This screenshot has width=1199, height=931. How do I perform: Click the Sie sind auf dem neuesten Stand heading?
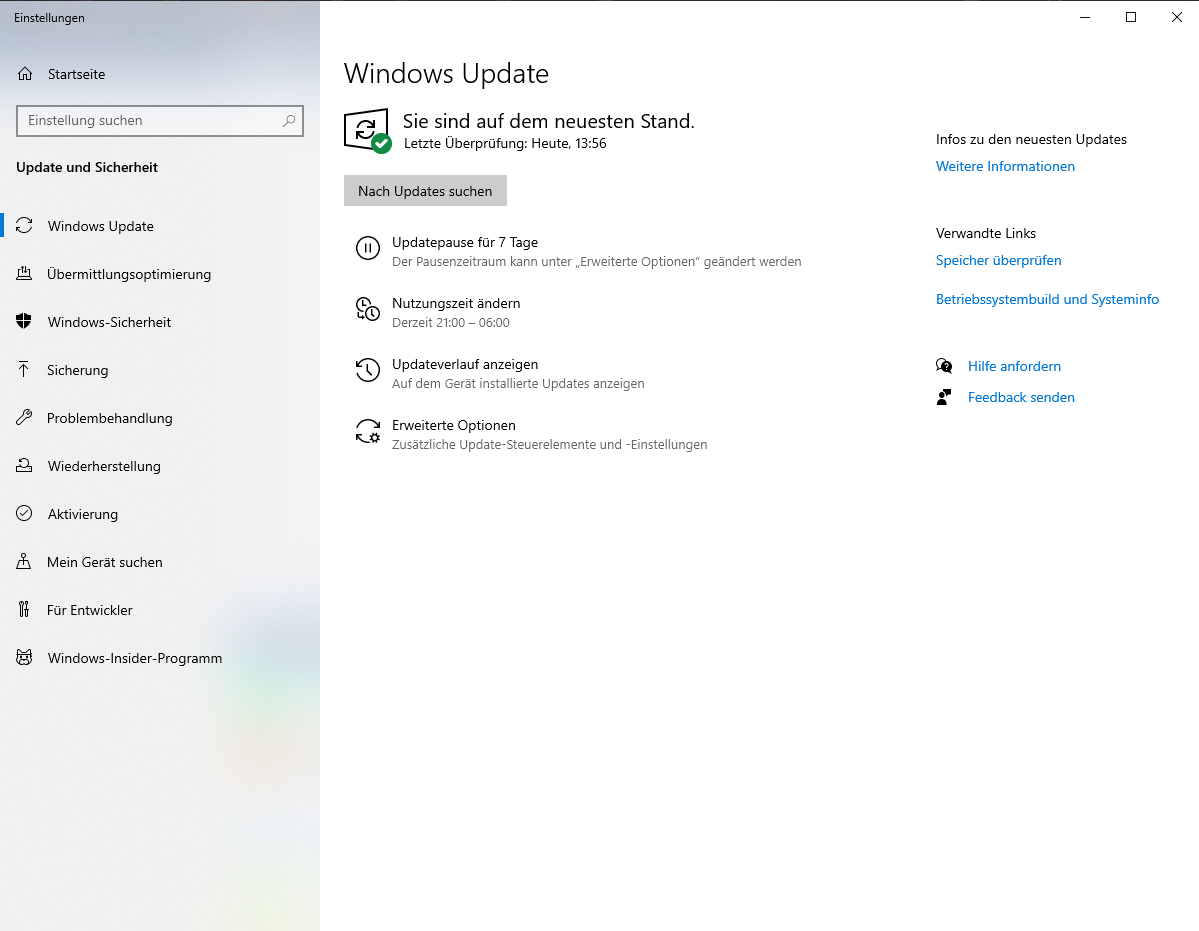click(548, 121)
